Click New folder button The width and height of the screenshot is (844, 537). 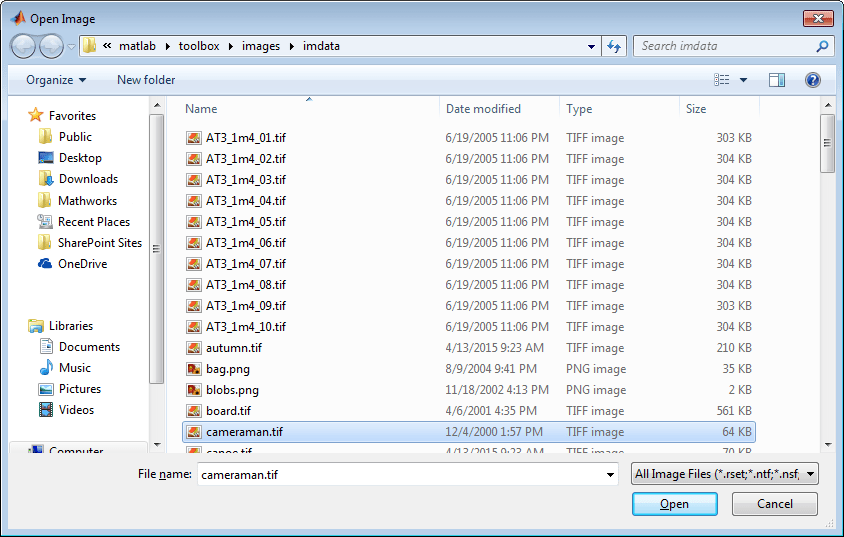point(146,80)
